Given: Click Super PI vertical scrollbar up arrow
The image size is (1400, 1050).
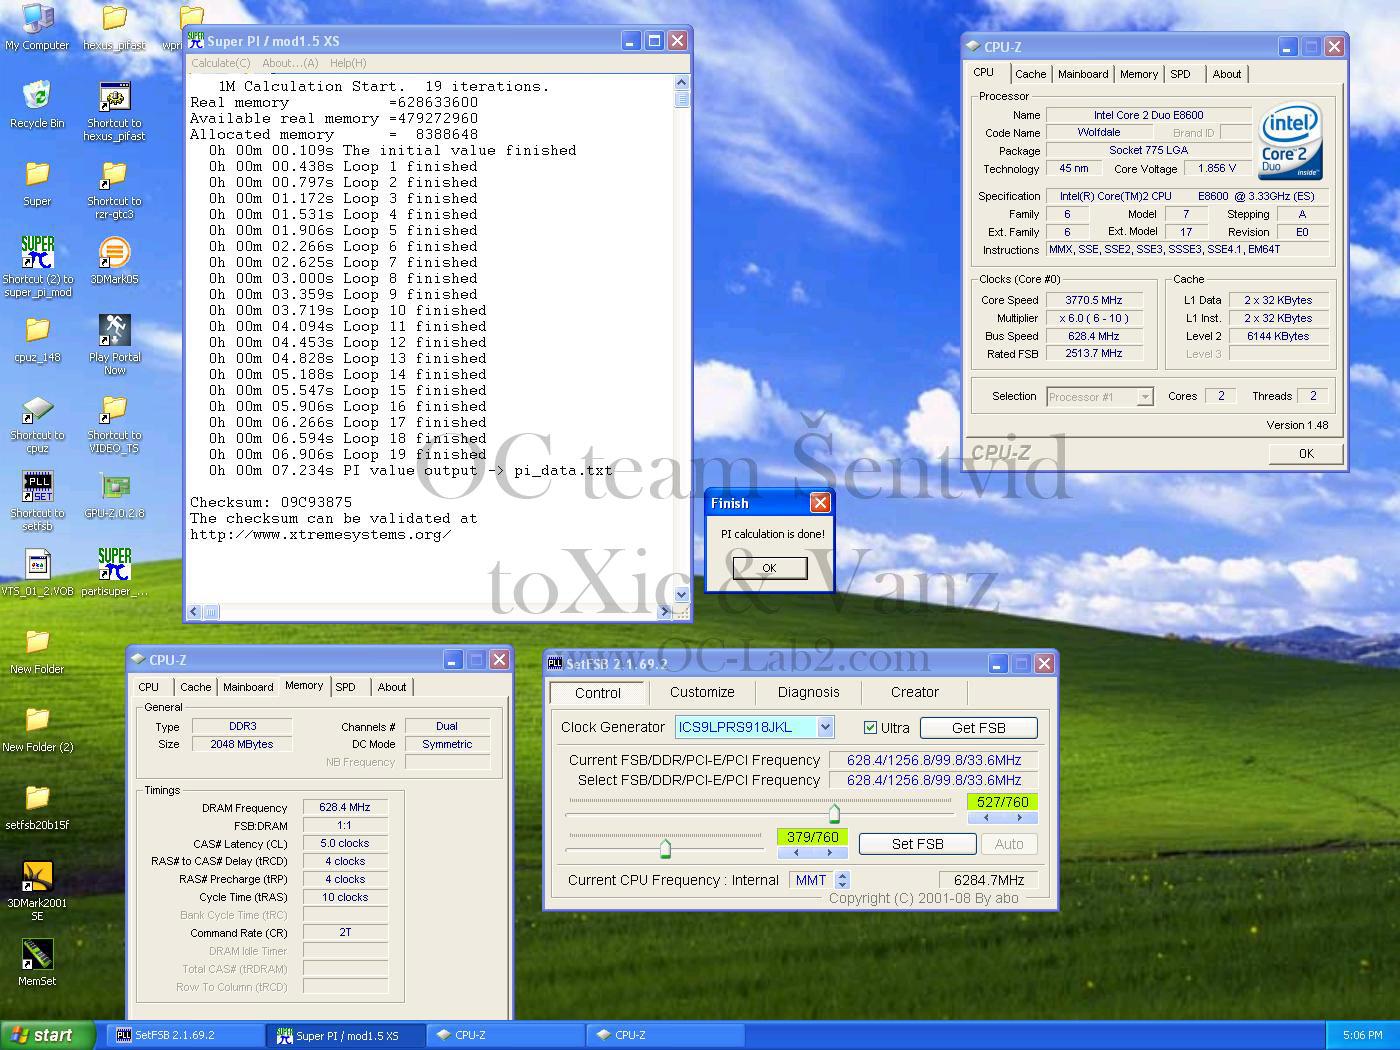Looking at the screenshot, I should [682, 83].
